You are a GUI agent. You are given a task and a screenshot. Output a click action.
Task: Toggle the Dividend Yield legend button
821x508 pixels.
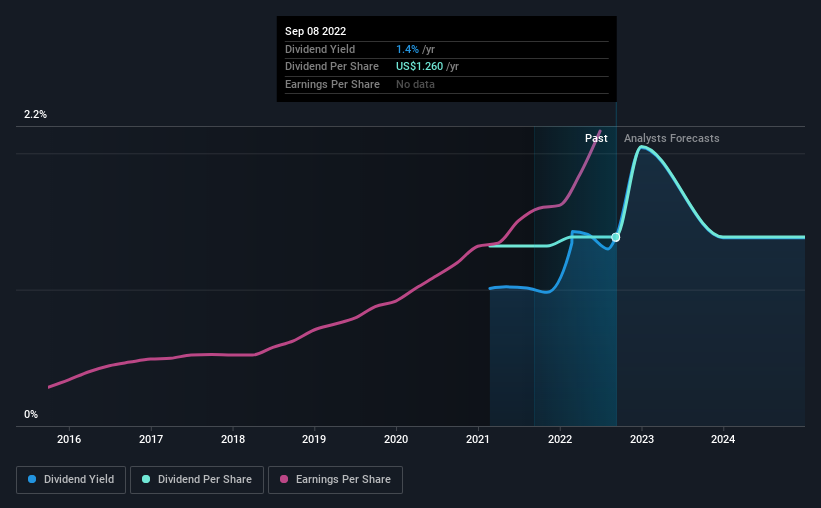(x=71, y=479)
